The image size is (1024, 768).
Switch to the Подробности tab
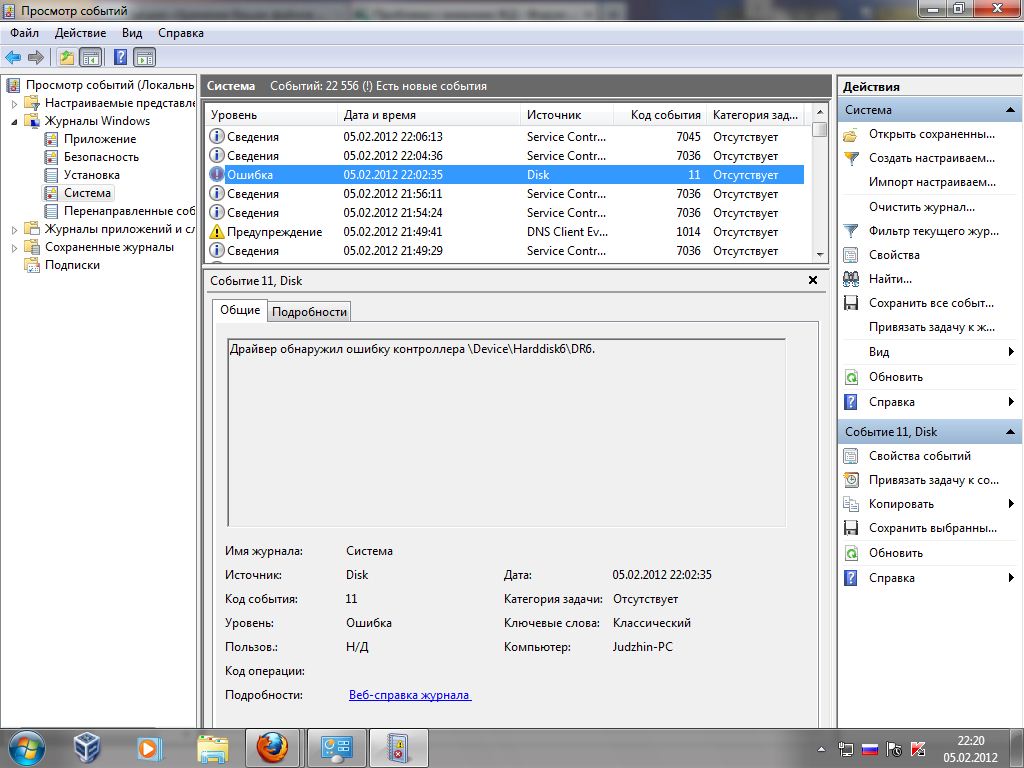310,312
